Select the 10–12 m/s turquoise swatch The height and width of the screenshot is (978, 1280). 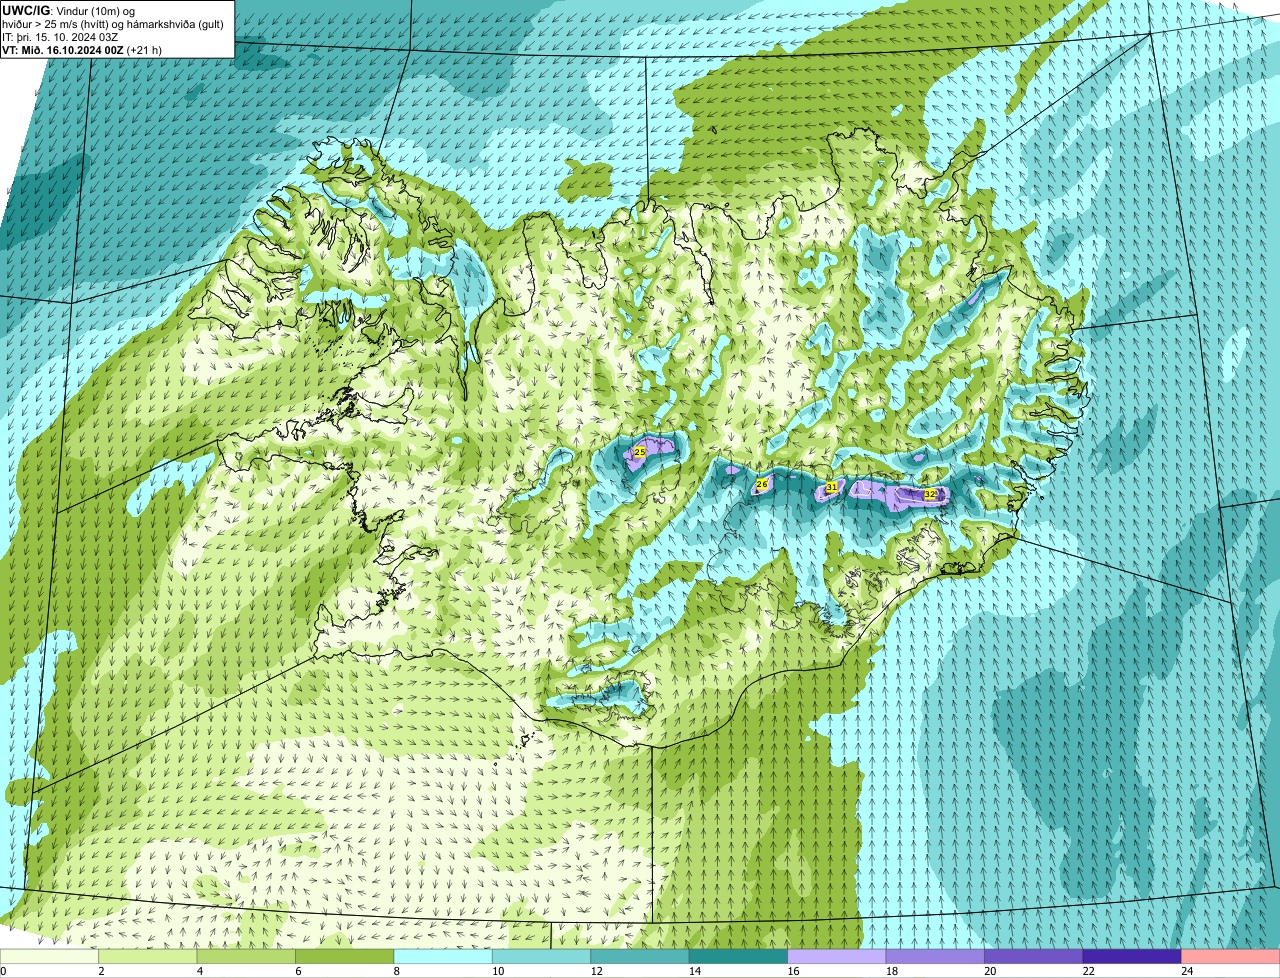pyautogui.click(x=542, y=956)
